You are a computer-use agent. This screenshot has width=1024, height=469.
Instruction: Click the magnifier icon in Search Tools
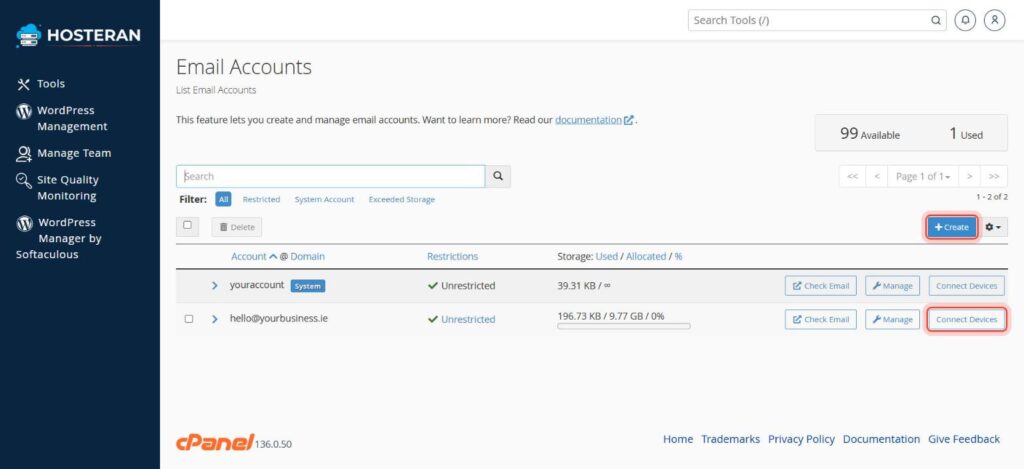tap(935, 20)
